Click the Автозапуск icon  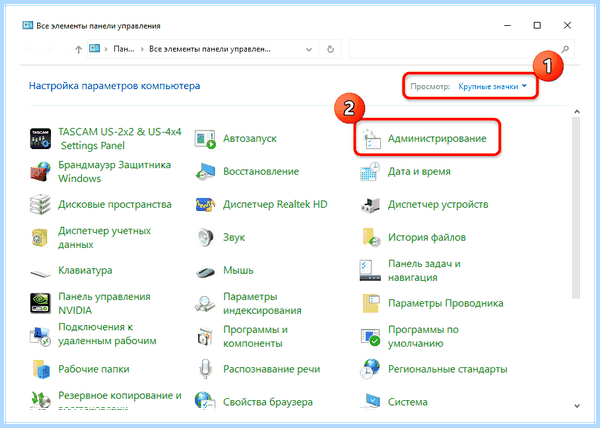coord(205,138)
